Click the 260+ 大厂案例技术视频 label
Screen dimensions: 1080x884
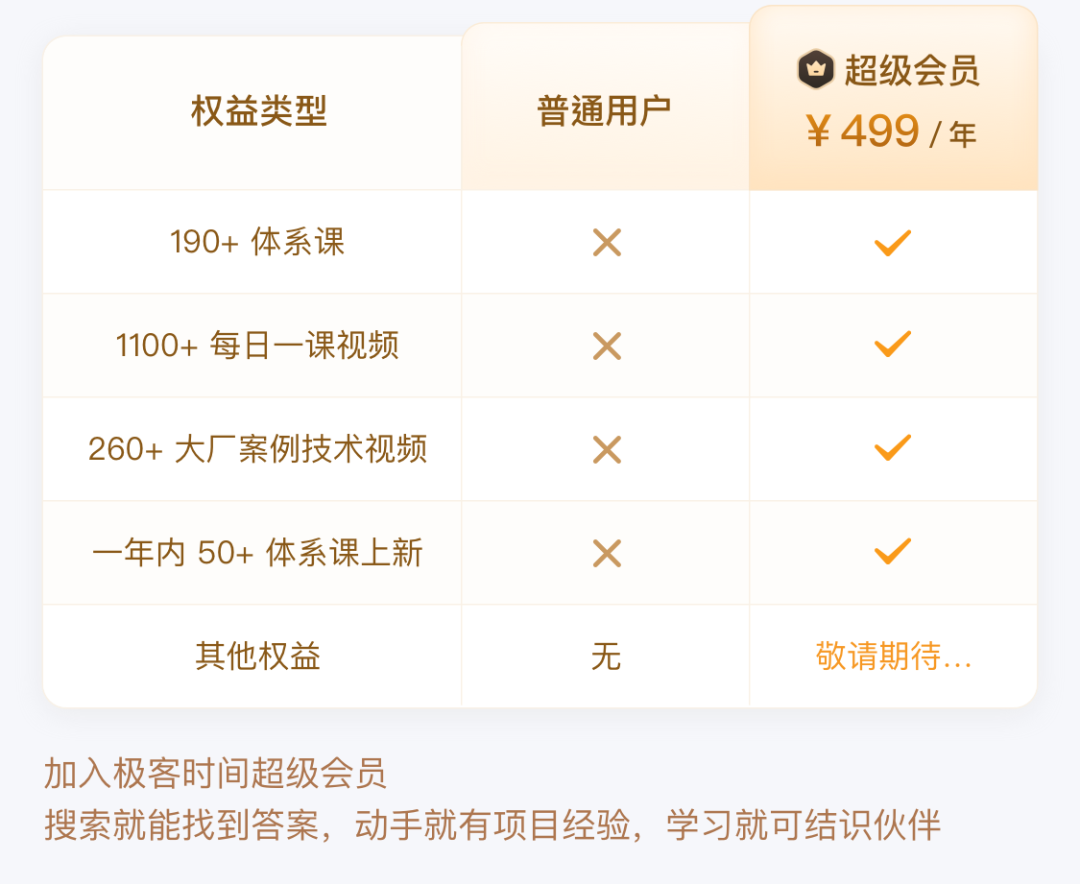[257, 450]
